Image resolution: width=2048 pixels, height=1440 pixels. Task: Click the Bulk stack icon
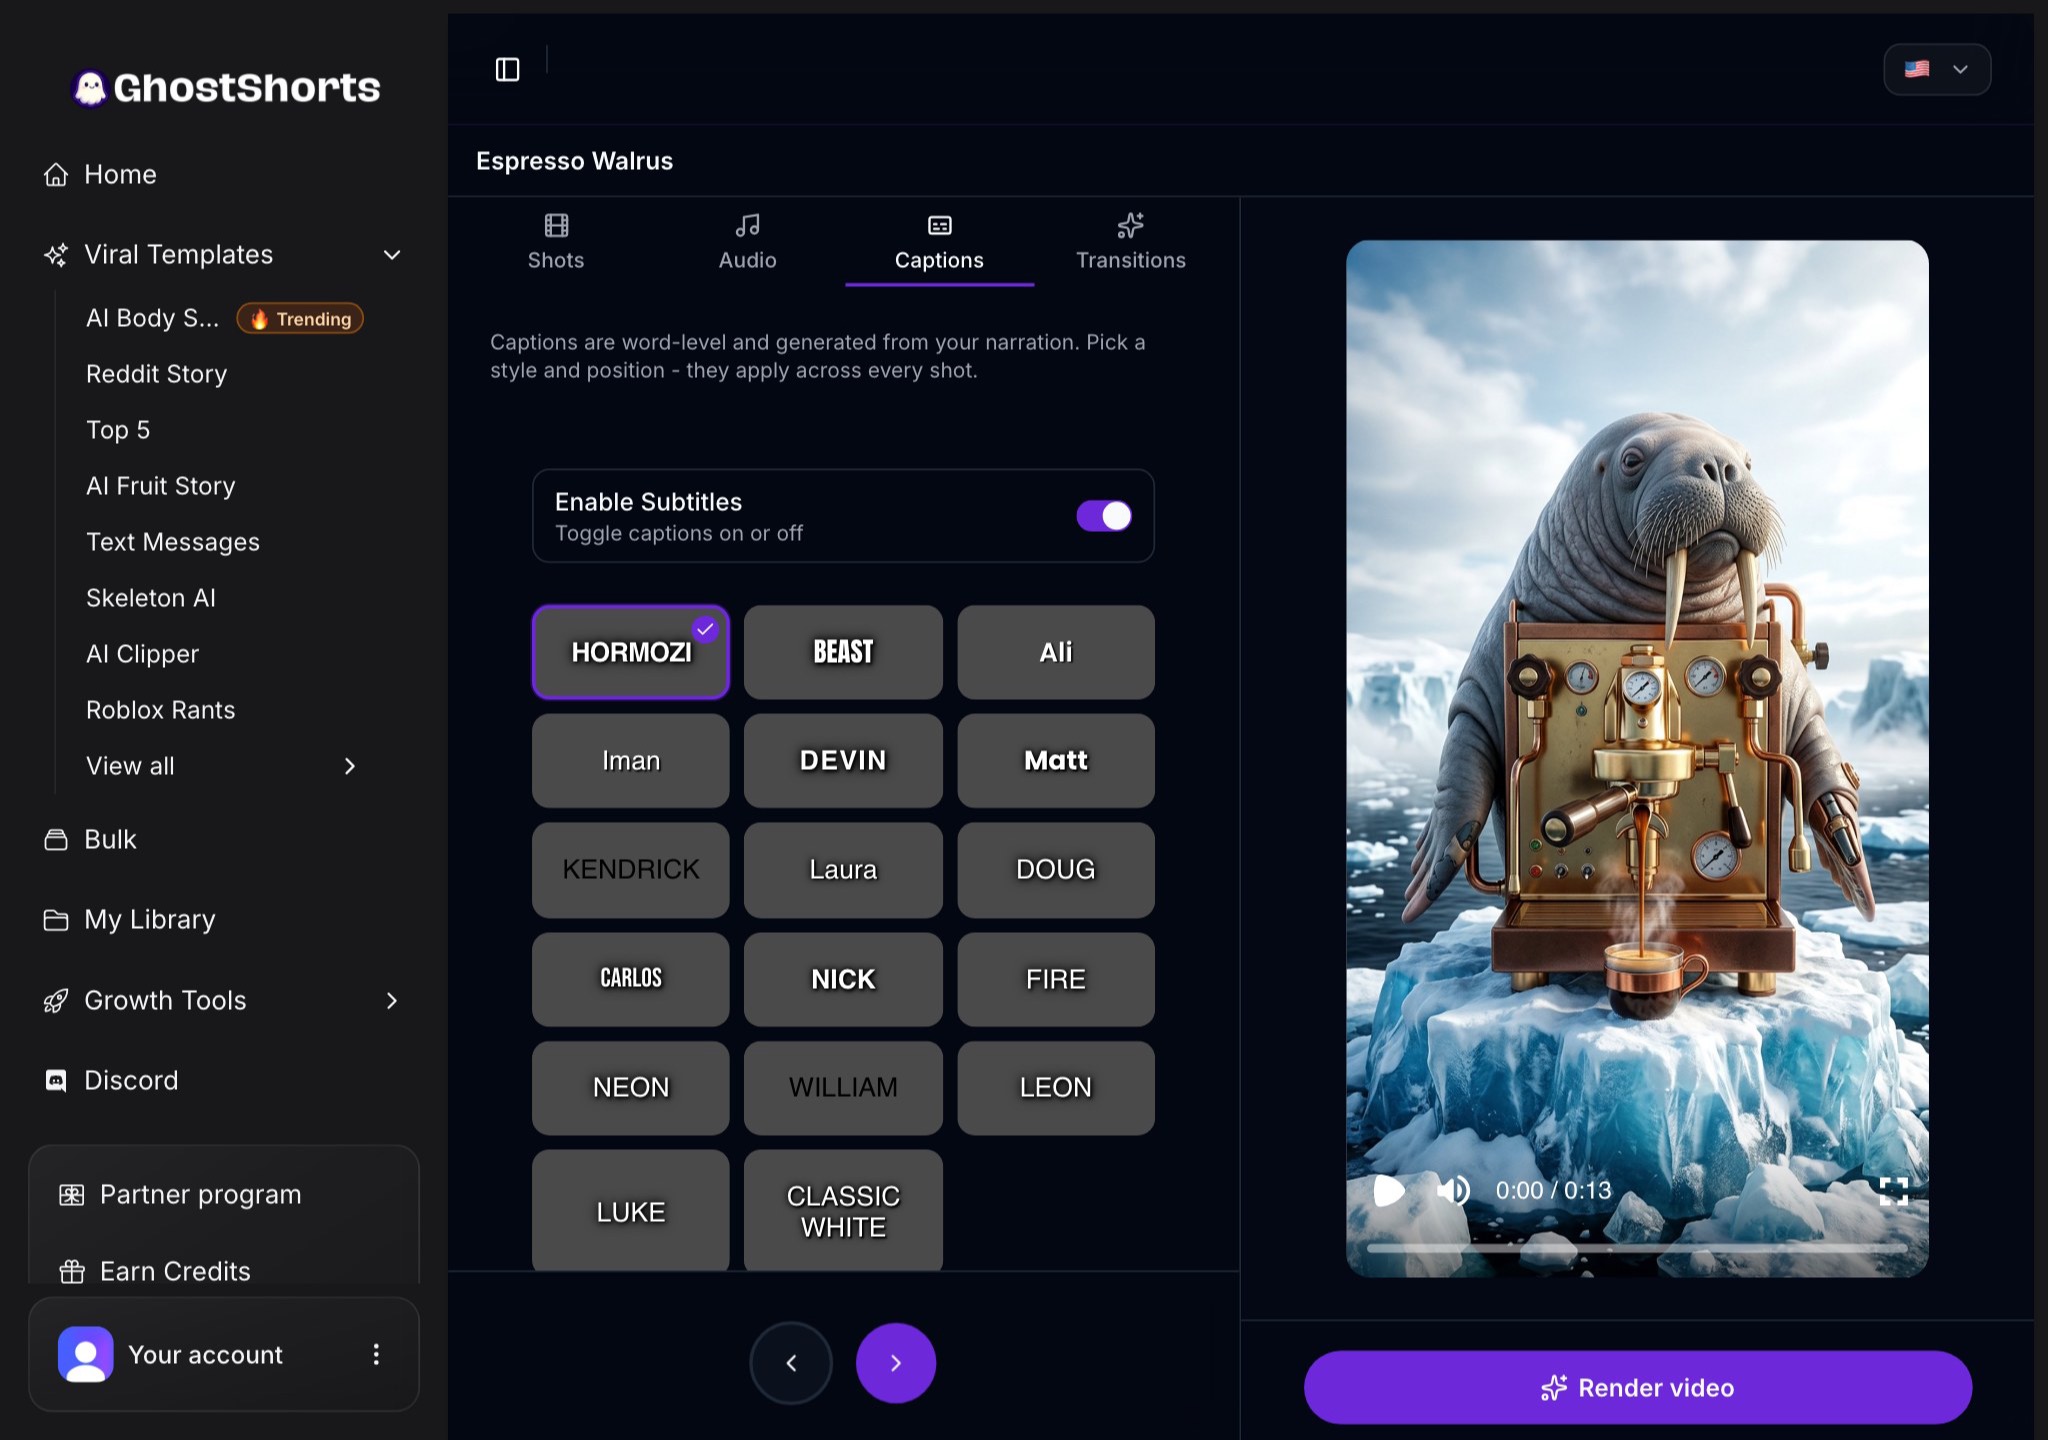pyautogui.click(x=56, y=839)
